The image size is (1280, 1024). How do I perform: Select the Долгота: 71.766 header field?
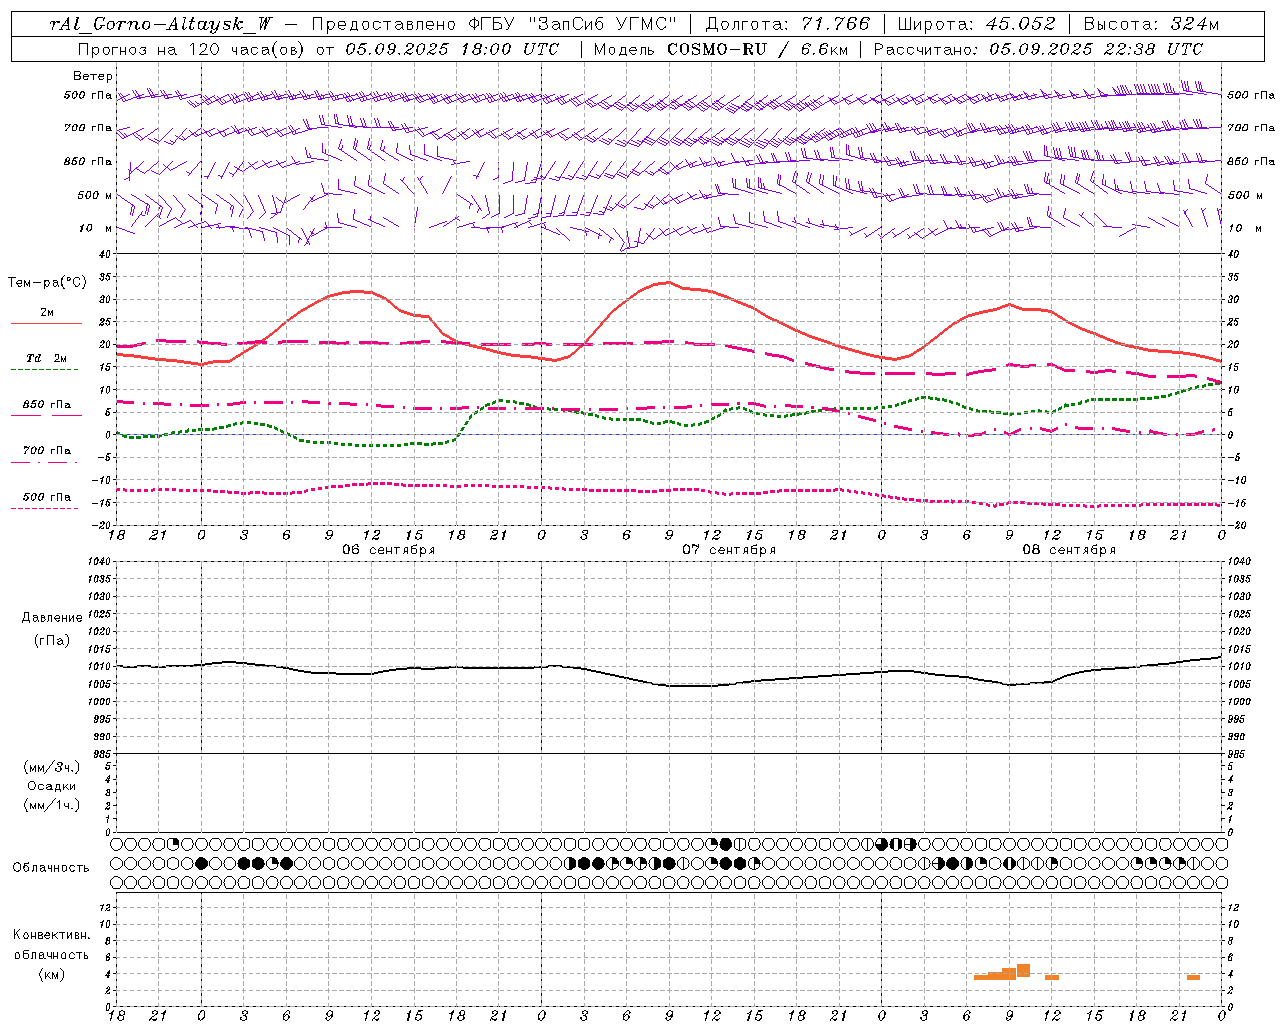(788, 24)
